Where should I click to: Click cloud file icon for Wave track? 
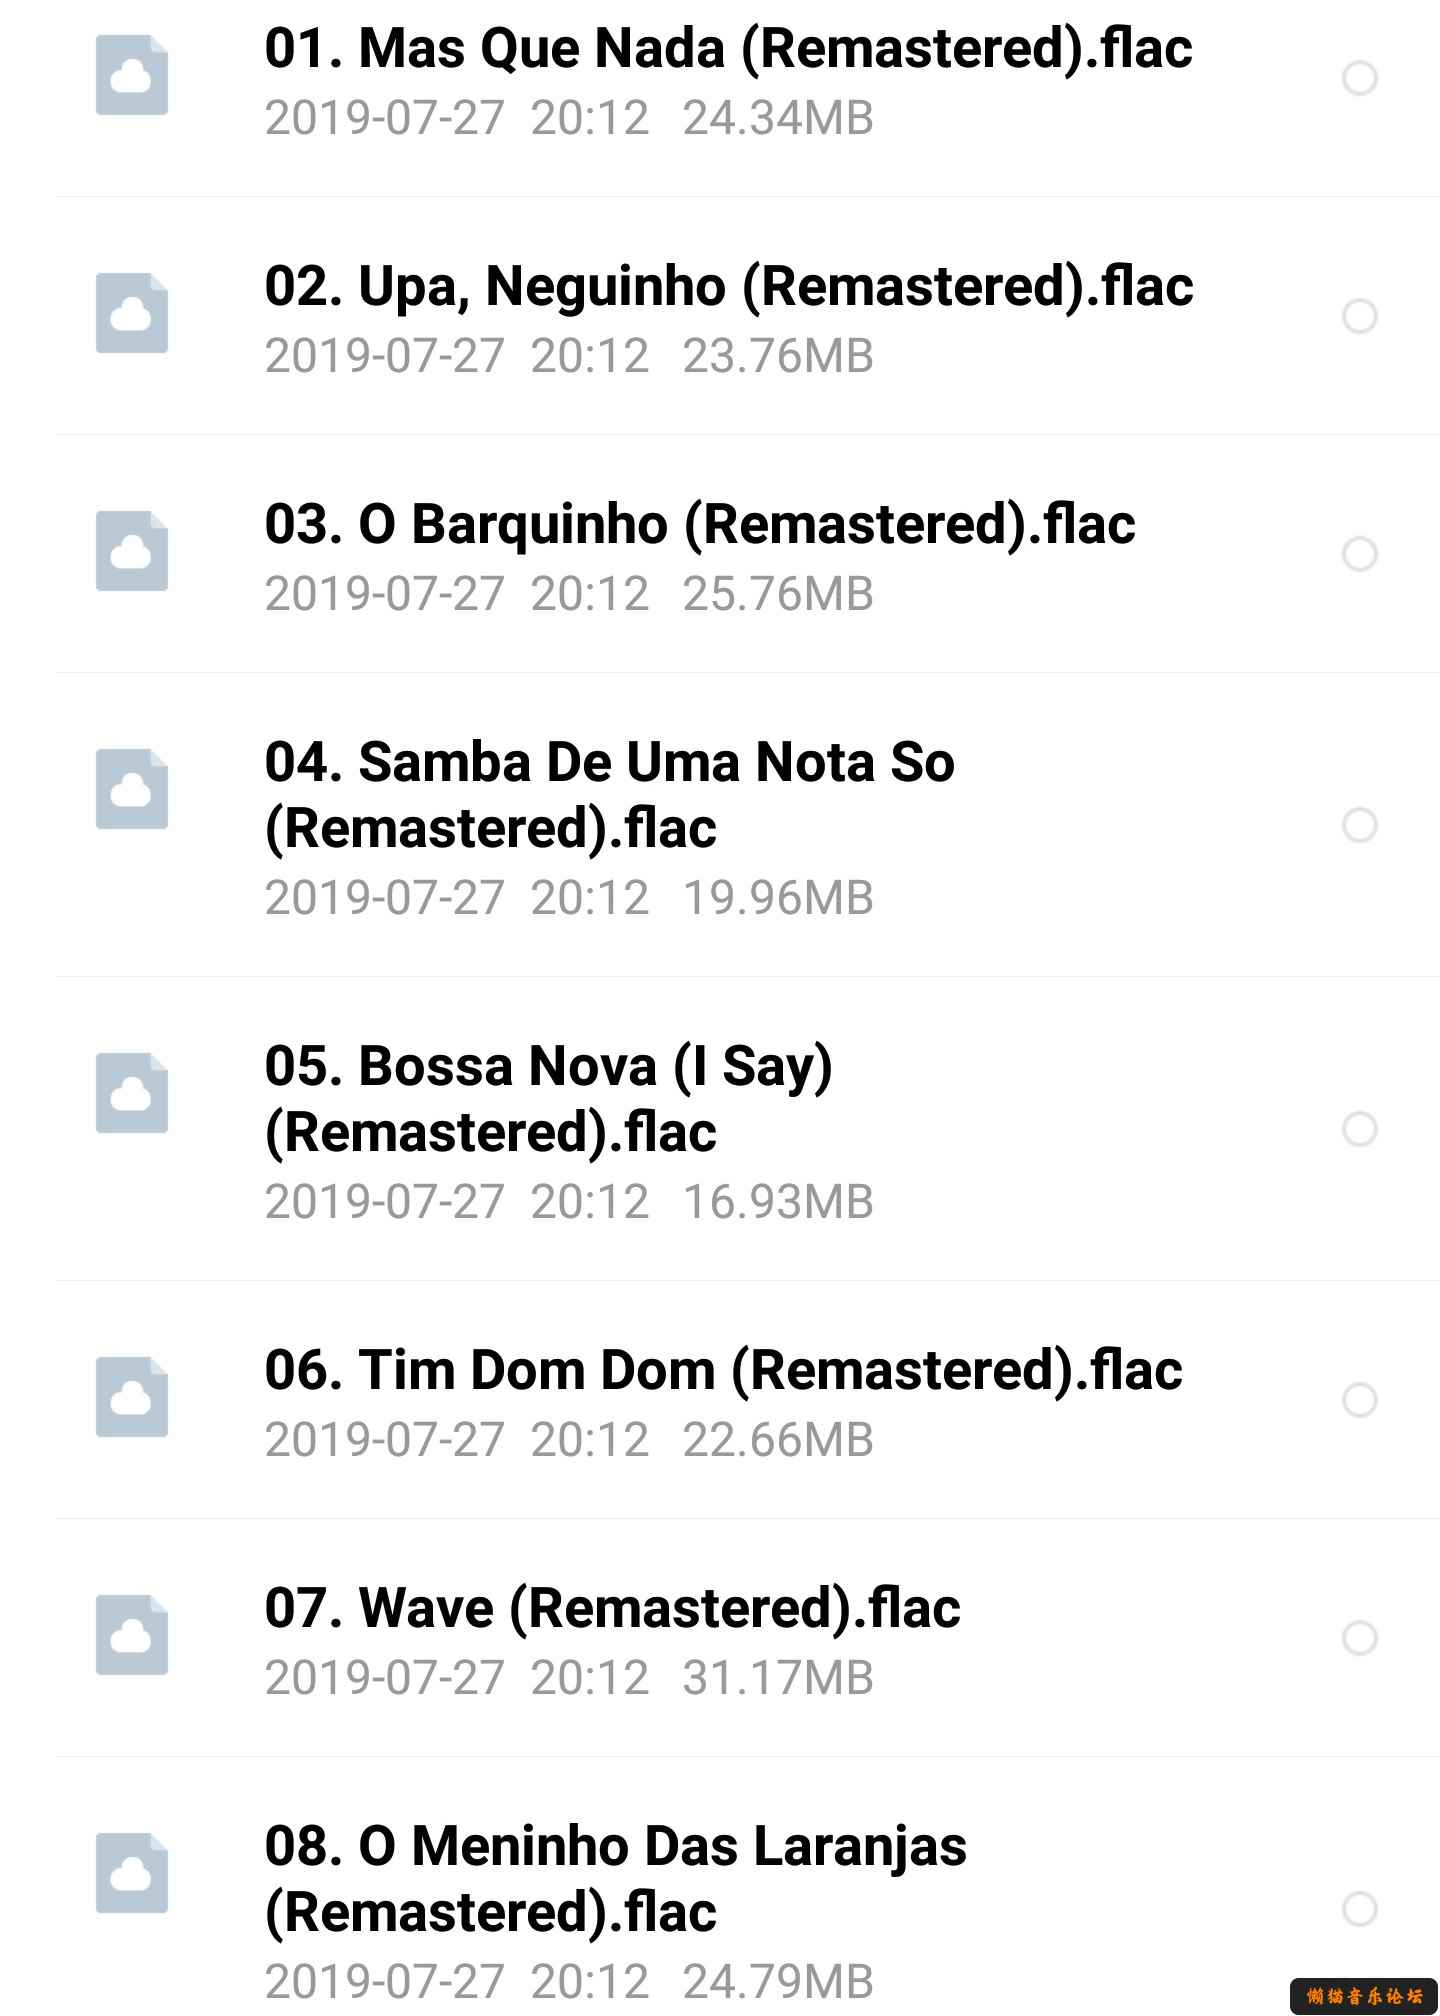(132, 1635)
